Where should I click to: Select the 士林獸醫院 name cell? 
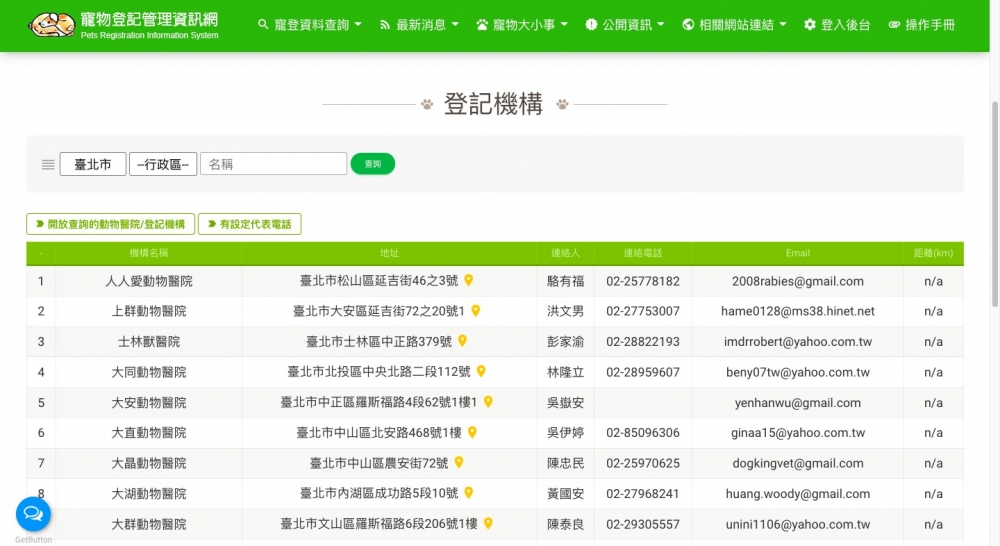coord(149,341)
